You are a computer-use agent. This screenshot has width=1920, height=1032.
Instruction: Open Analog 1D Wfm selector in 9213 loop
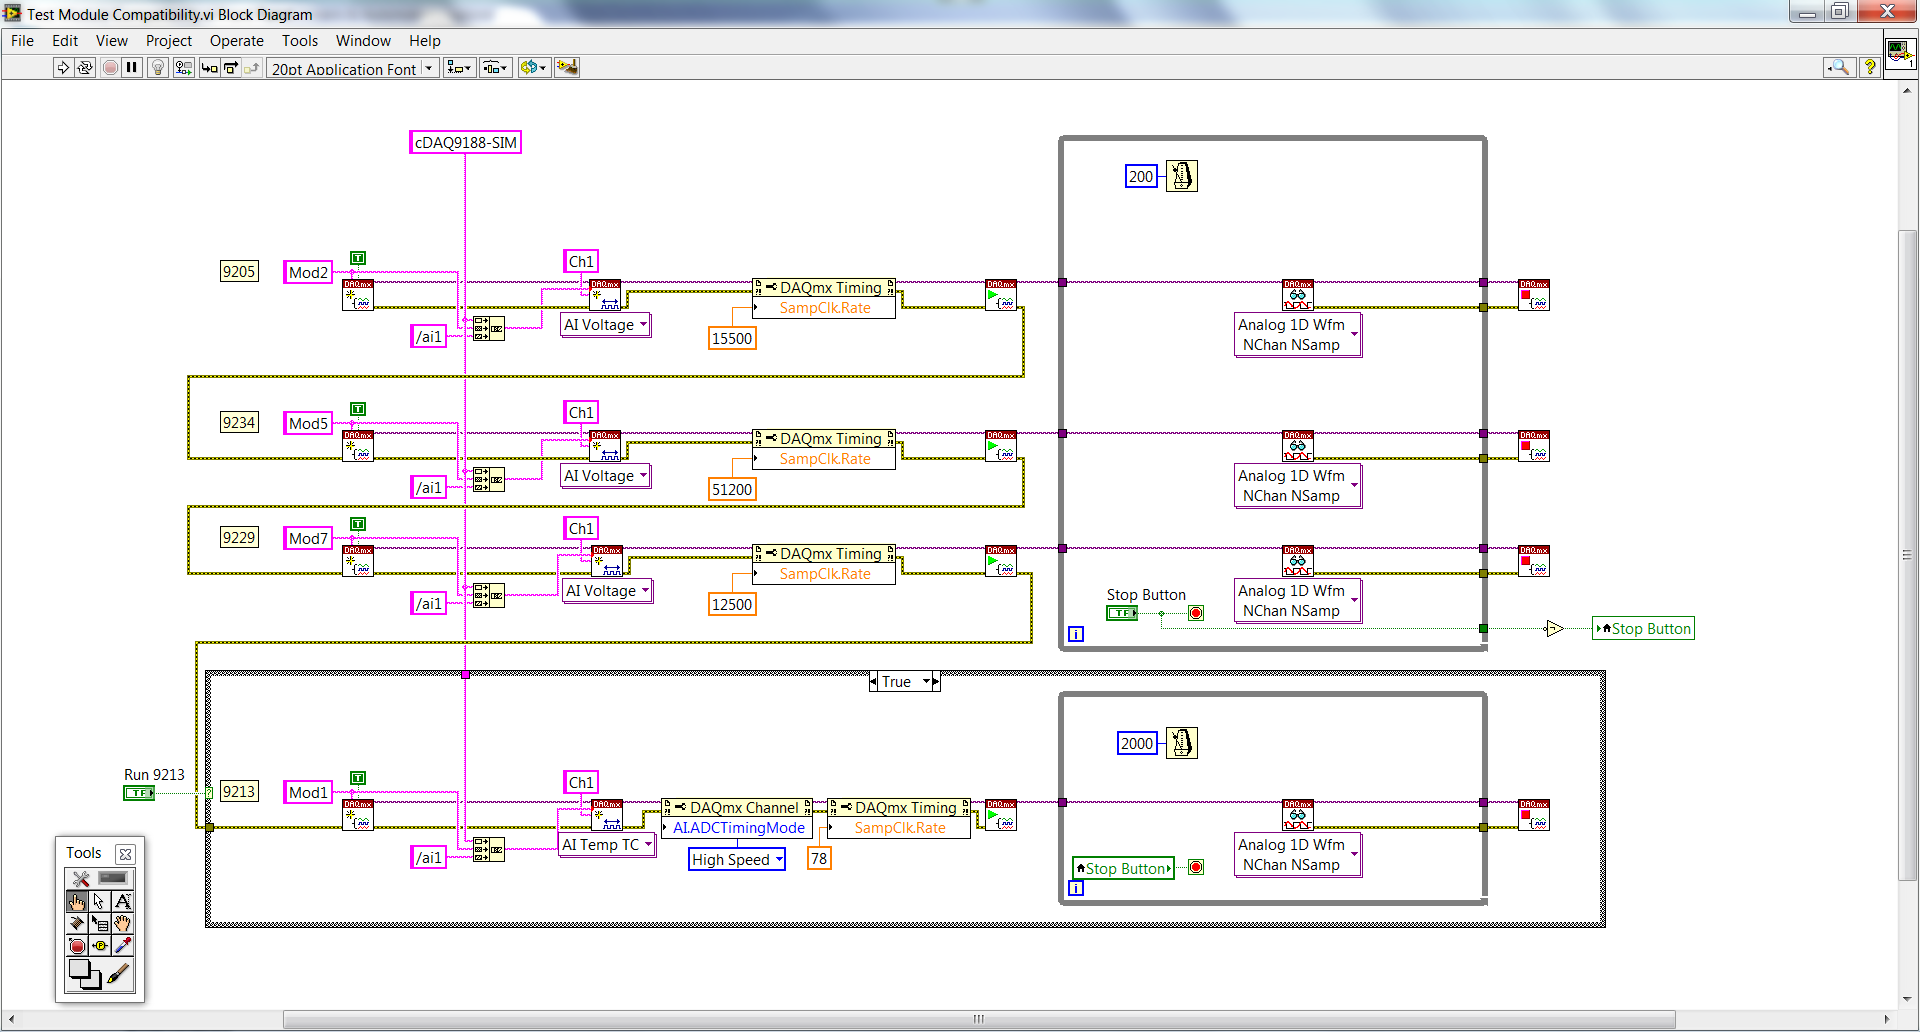point(1298,855)
